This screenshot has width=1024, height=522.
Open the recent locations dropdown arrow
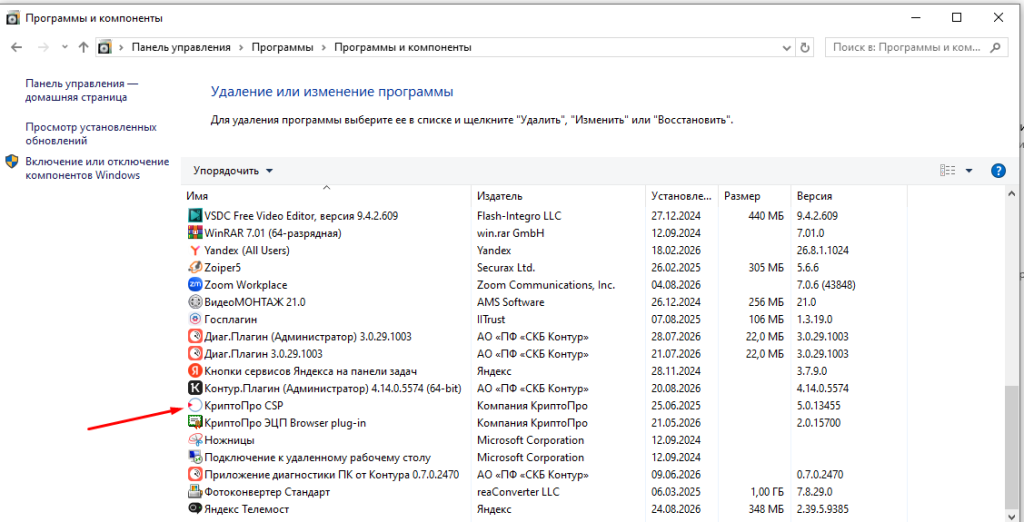(64, 47)
